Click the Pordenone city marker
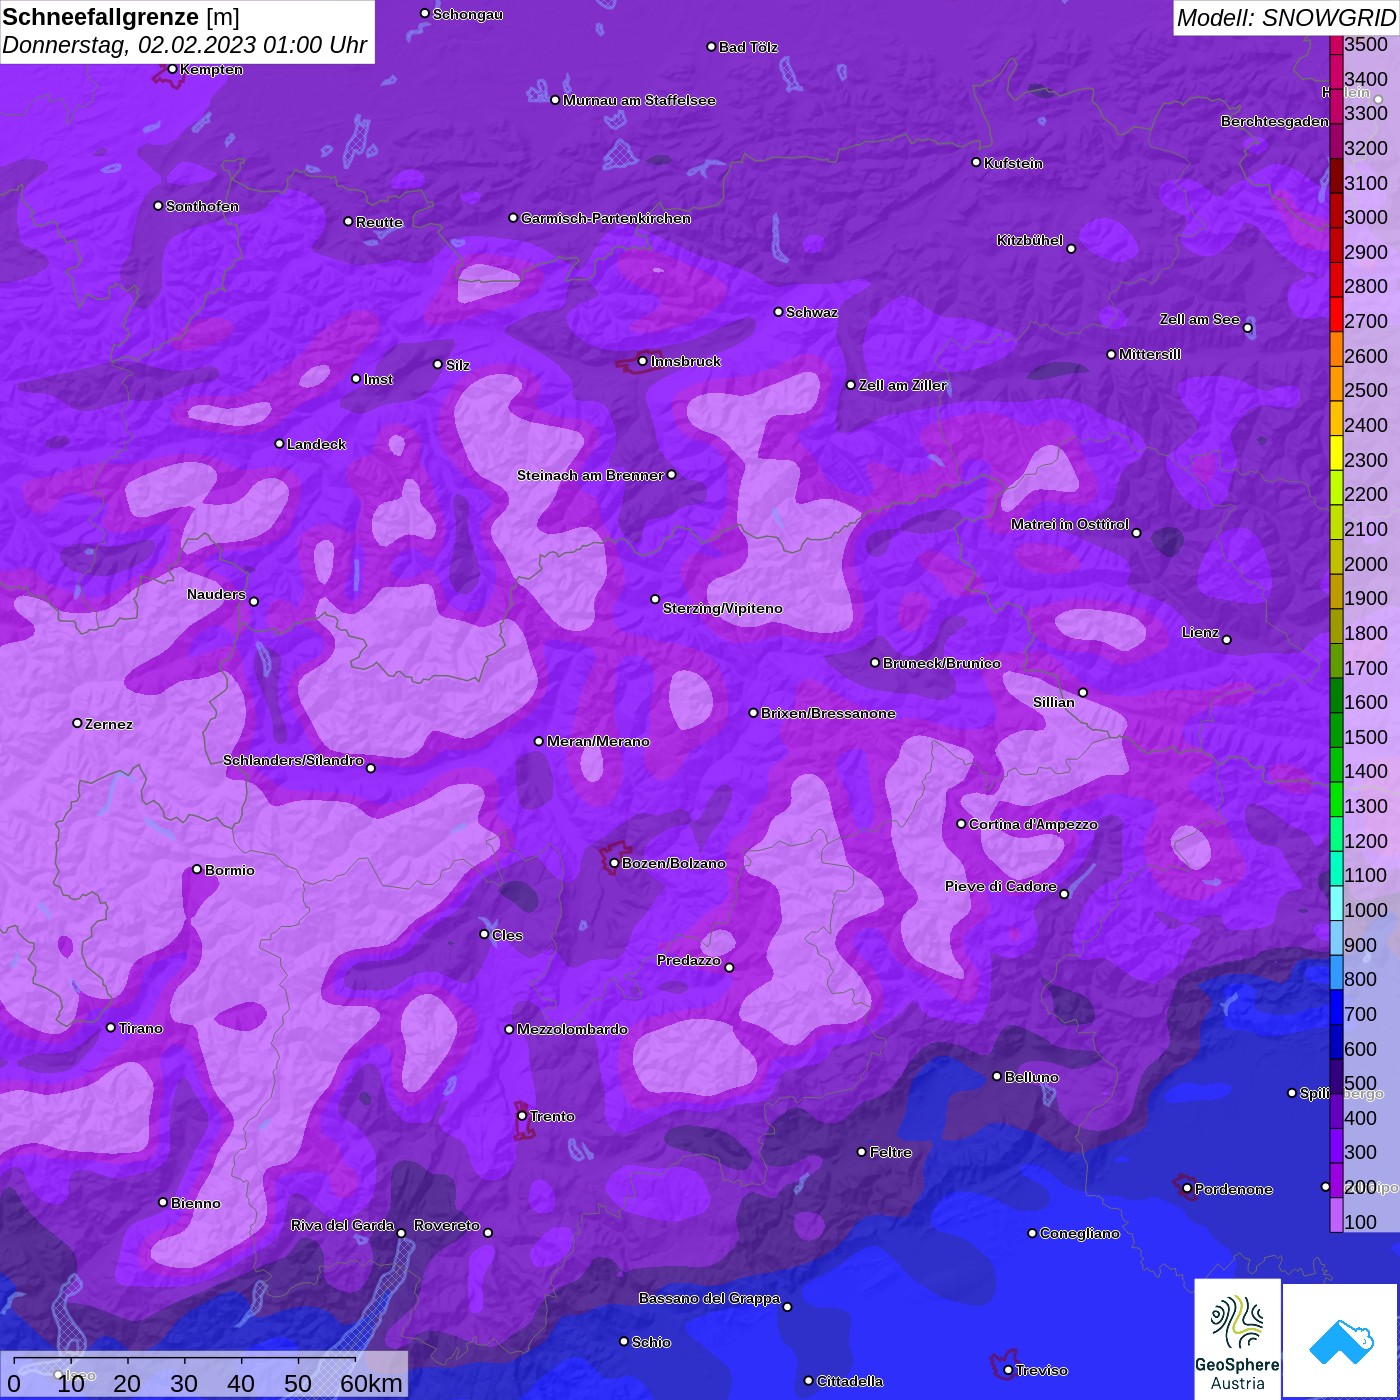The width and height of the screenshot is (1400, 1400). [x=1187, y=1189]
